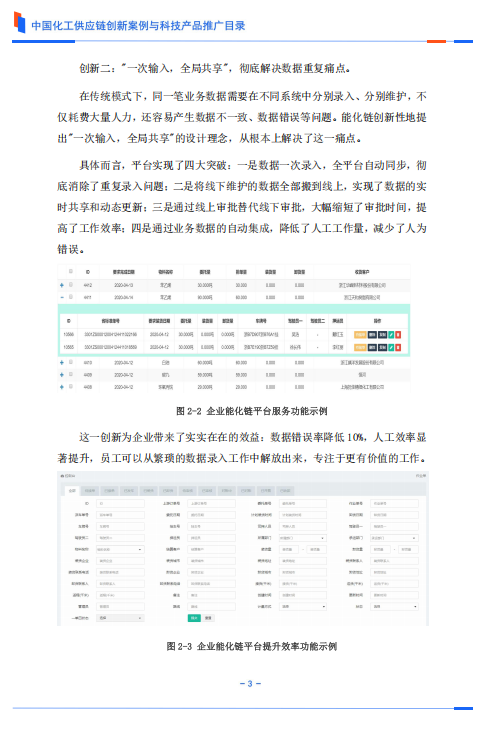Viewport: 498px width, 733px height.
Task: Click red delete icon in sub-row 10566
Action: (x=398, y=334)
